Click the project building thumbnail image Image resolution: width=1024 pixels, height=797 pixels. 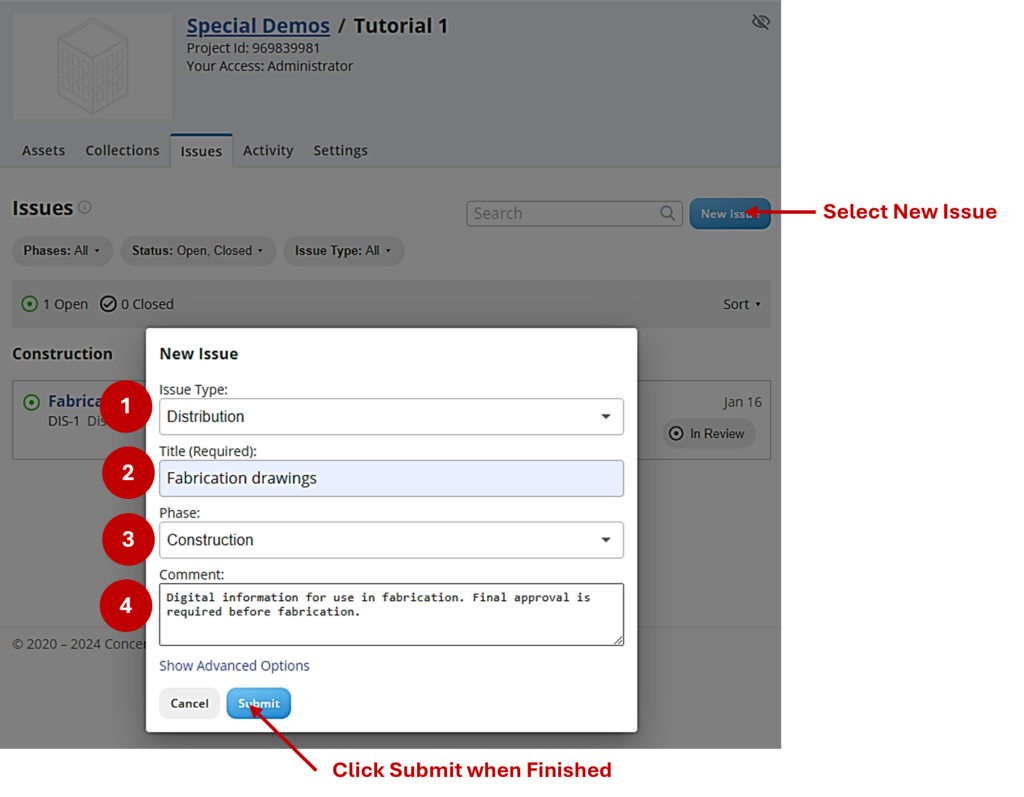point(92,66)
